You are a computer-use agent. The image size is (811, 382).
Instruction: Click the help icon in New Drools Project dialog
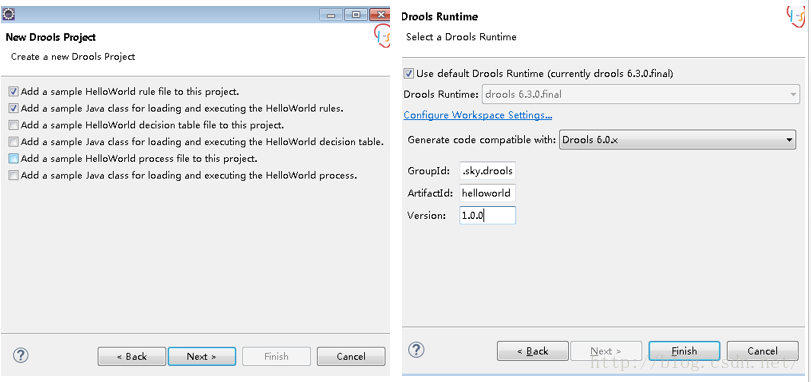20,356
